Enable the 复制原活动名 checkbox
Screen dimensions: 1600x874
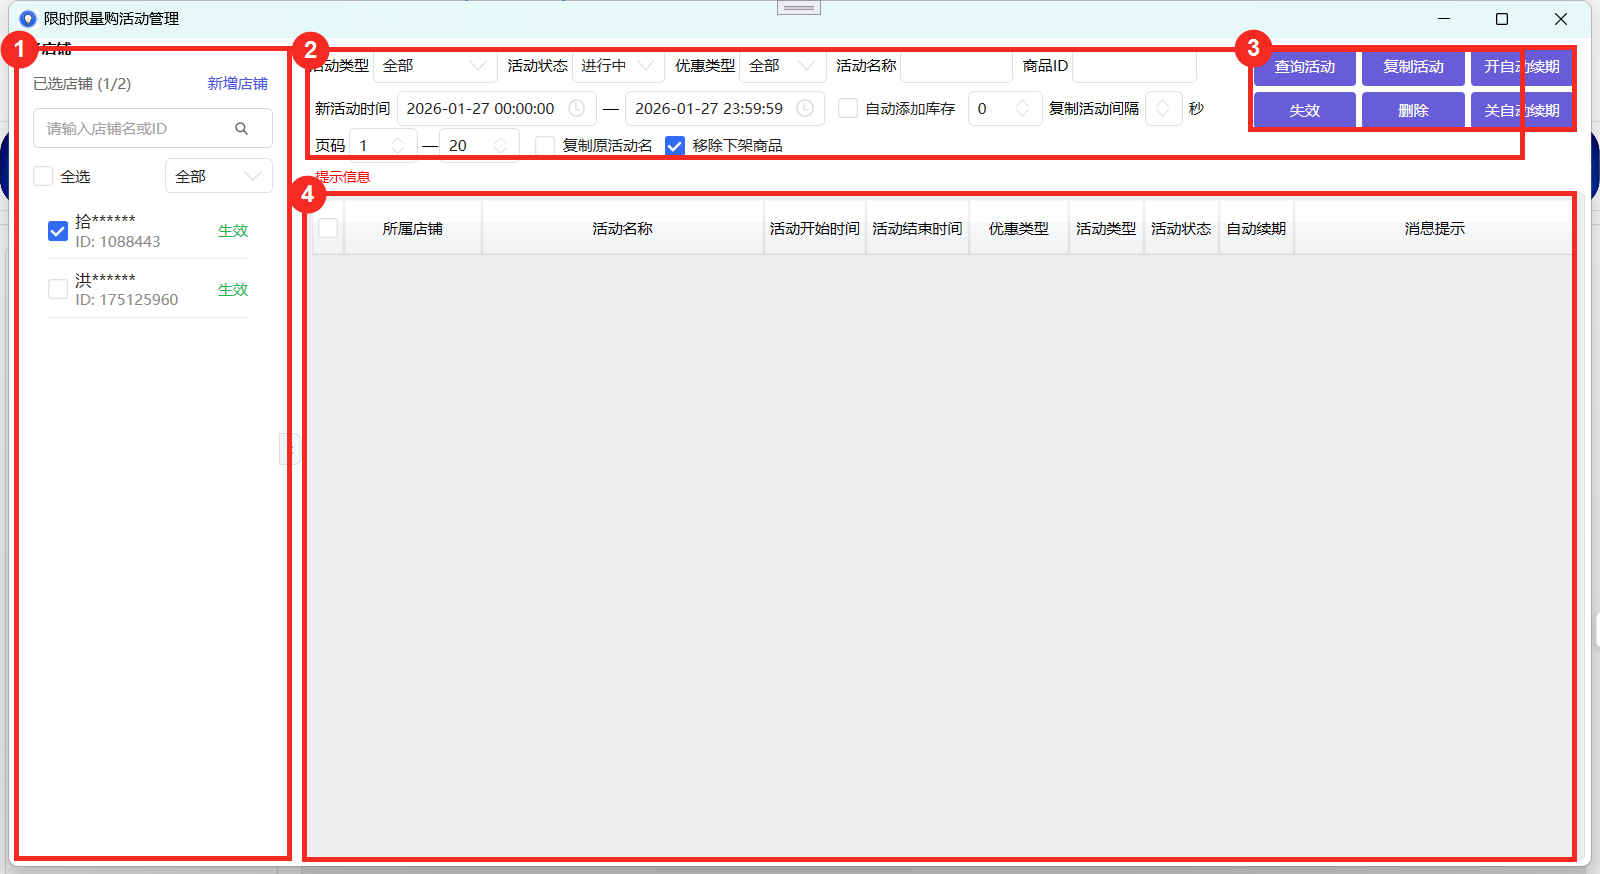pos(545,146)
